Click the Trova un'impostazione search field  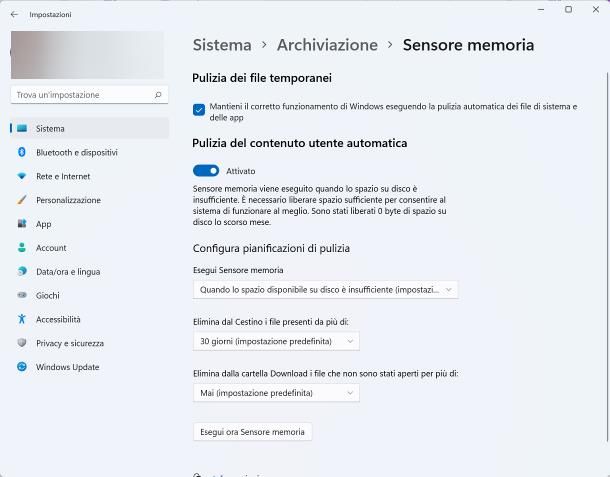(x=80, y=95)
